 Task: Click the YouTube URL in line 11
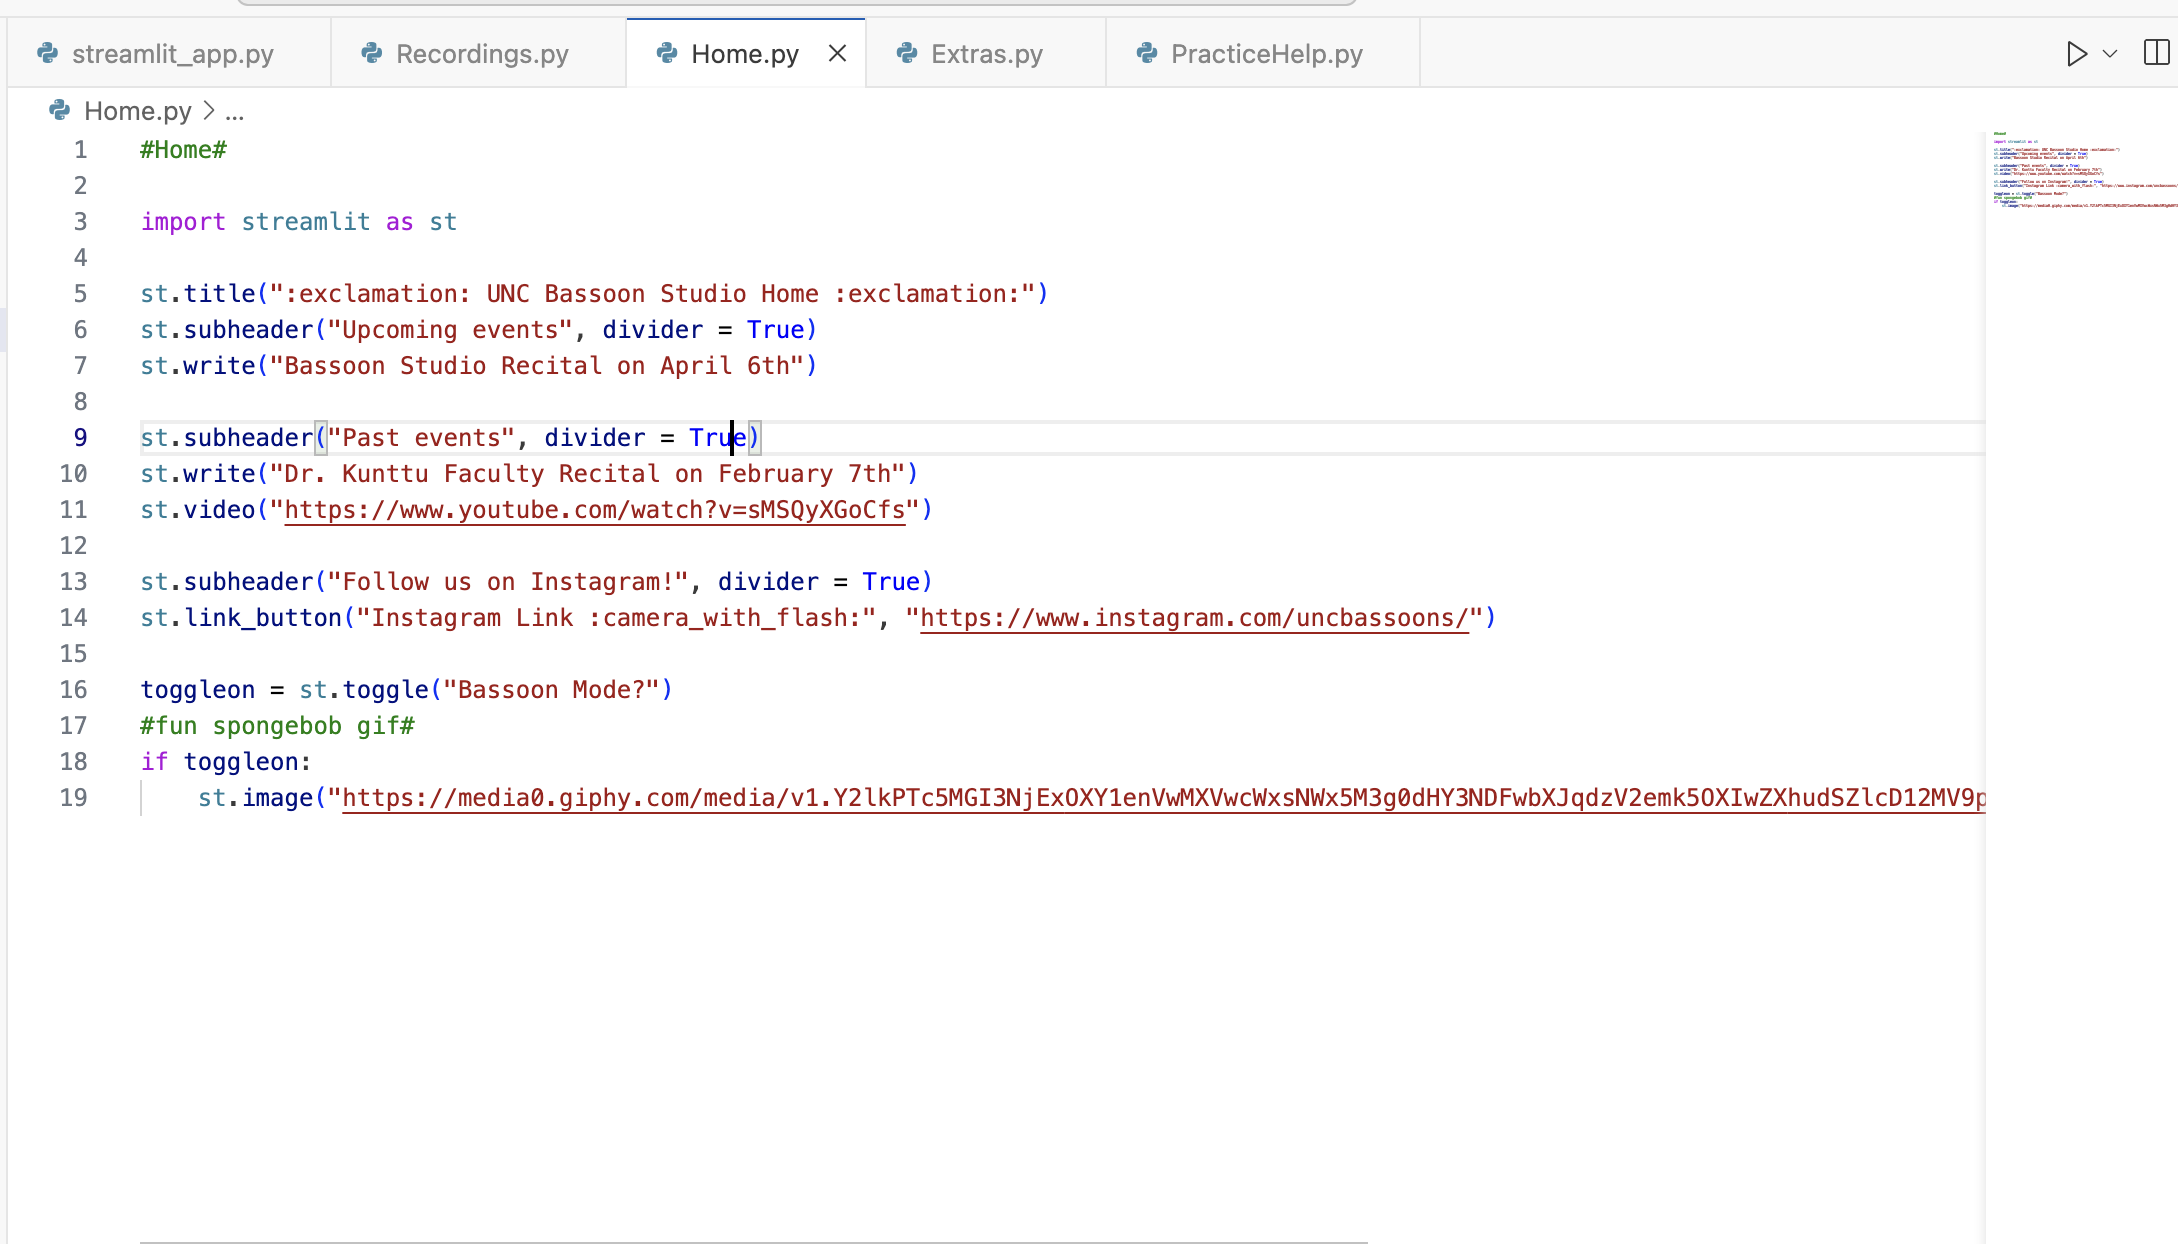[594, 510]
